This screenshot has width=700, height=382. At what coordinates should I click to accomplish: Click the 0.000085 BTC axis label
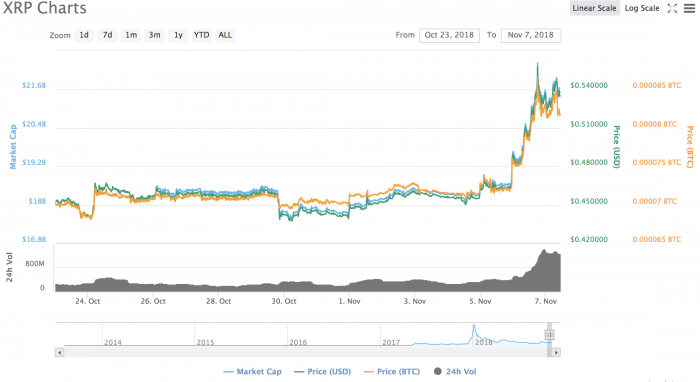tap(657, 85)
